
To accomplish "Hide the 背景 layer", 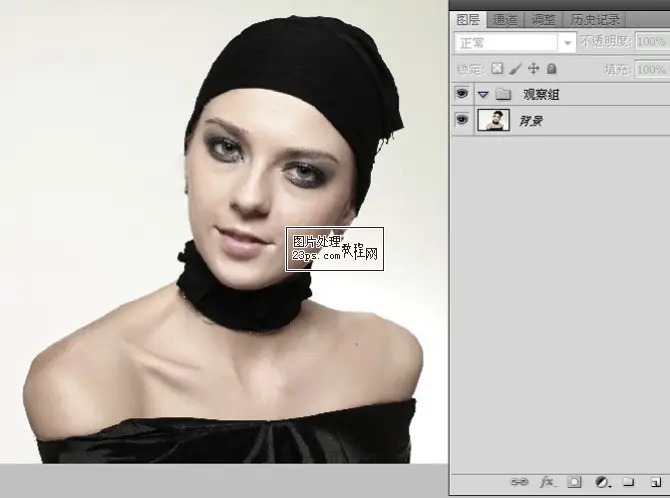I will coord(462,120).
